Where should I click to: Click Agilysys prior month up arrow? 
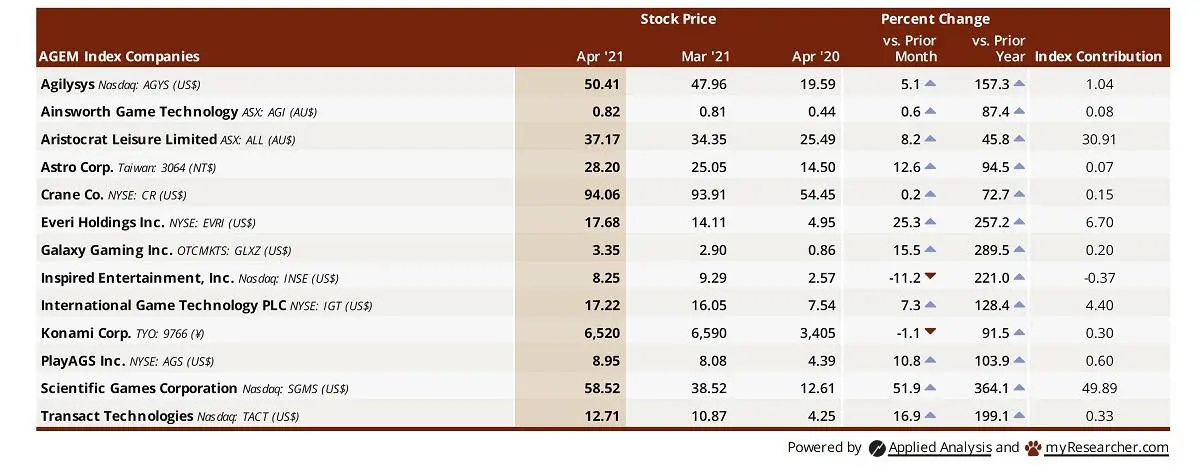coord(930,84)
